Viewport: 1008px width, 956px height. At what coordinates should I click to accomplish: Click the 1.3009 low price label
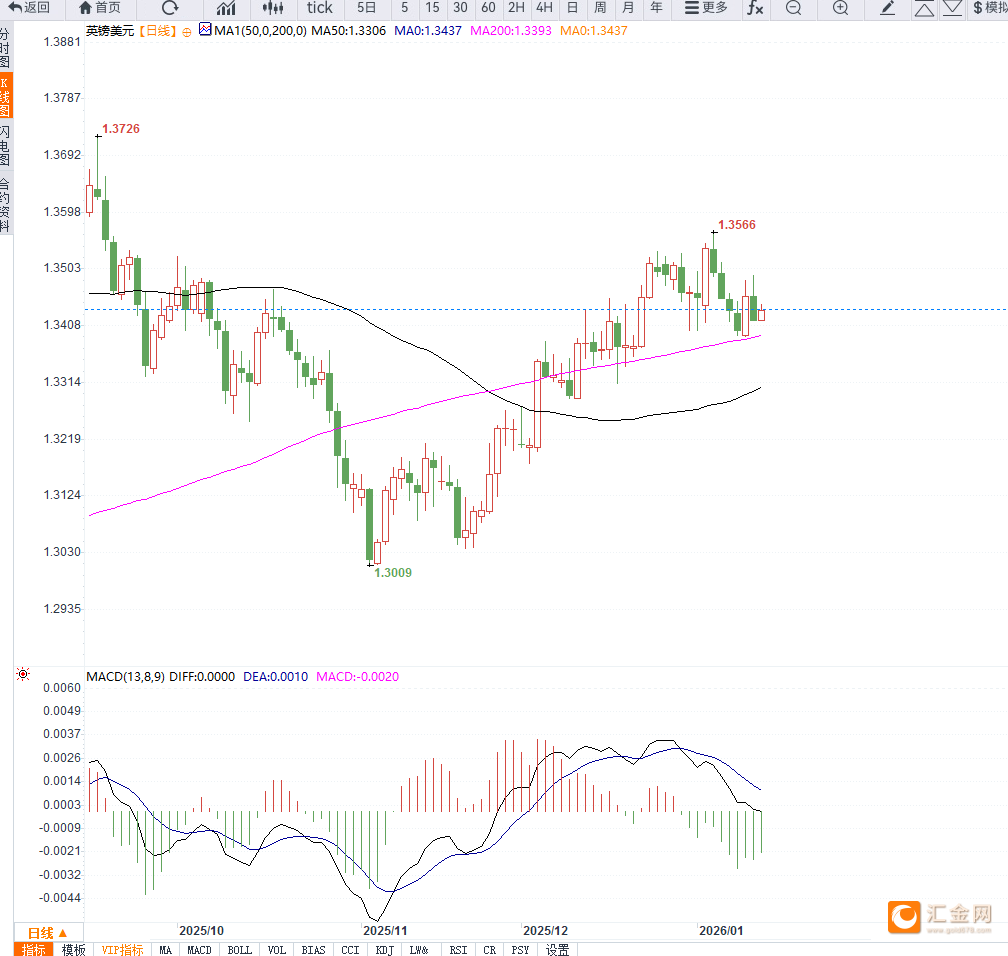click(393, 572)
